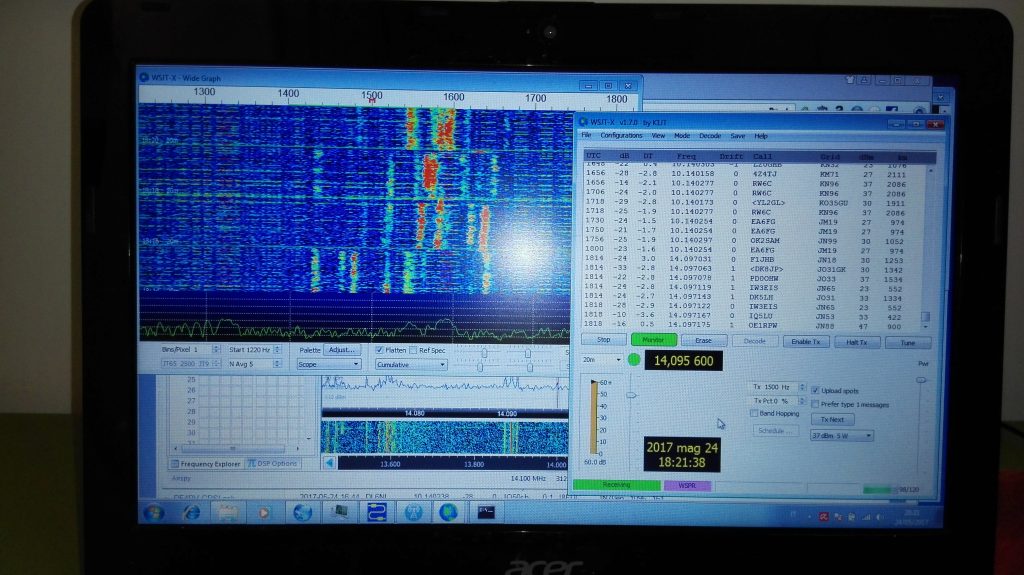Open the Mode menu

(x=682, y=135)
